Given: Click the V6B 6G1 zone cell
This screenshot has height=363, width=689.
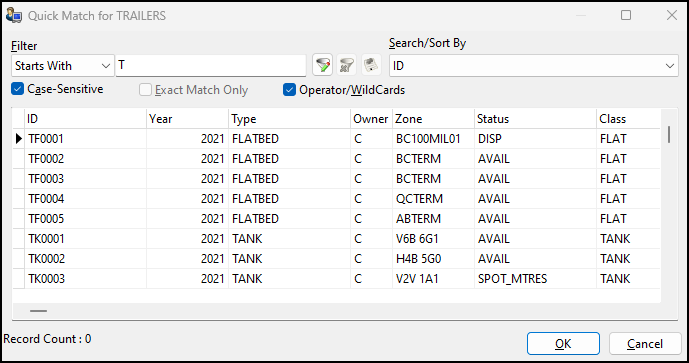Looking at the screenshot, I should (x=433, y=239).
